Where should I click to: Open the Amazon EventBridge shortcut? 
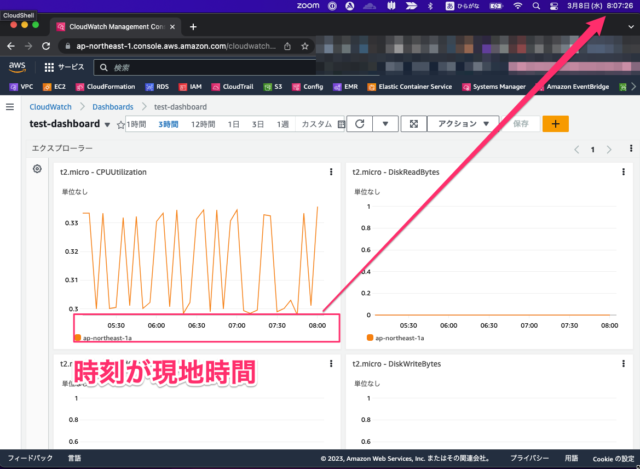point(573,87)
